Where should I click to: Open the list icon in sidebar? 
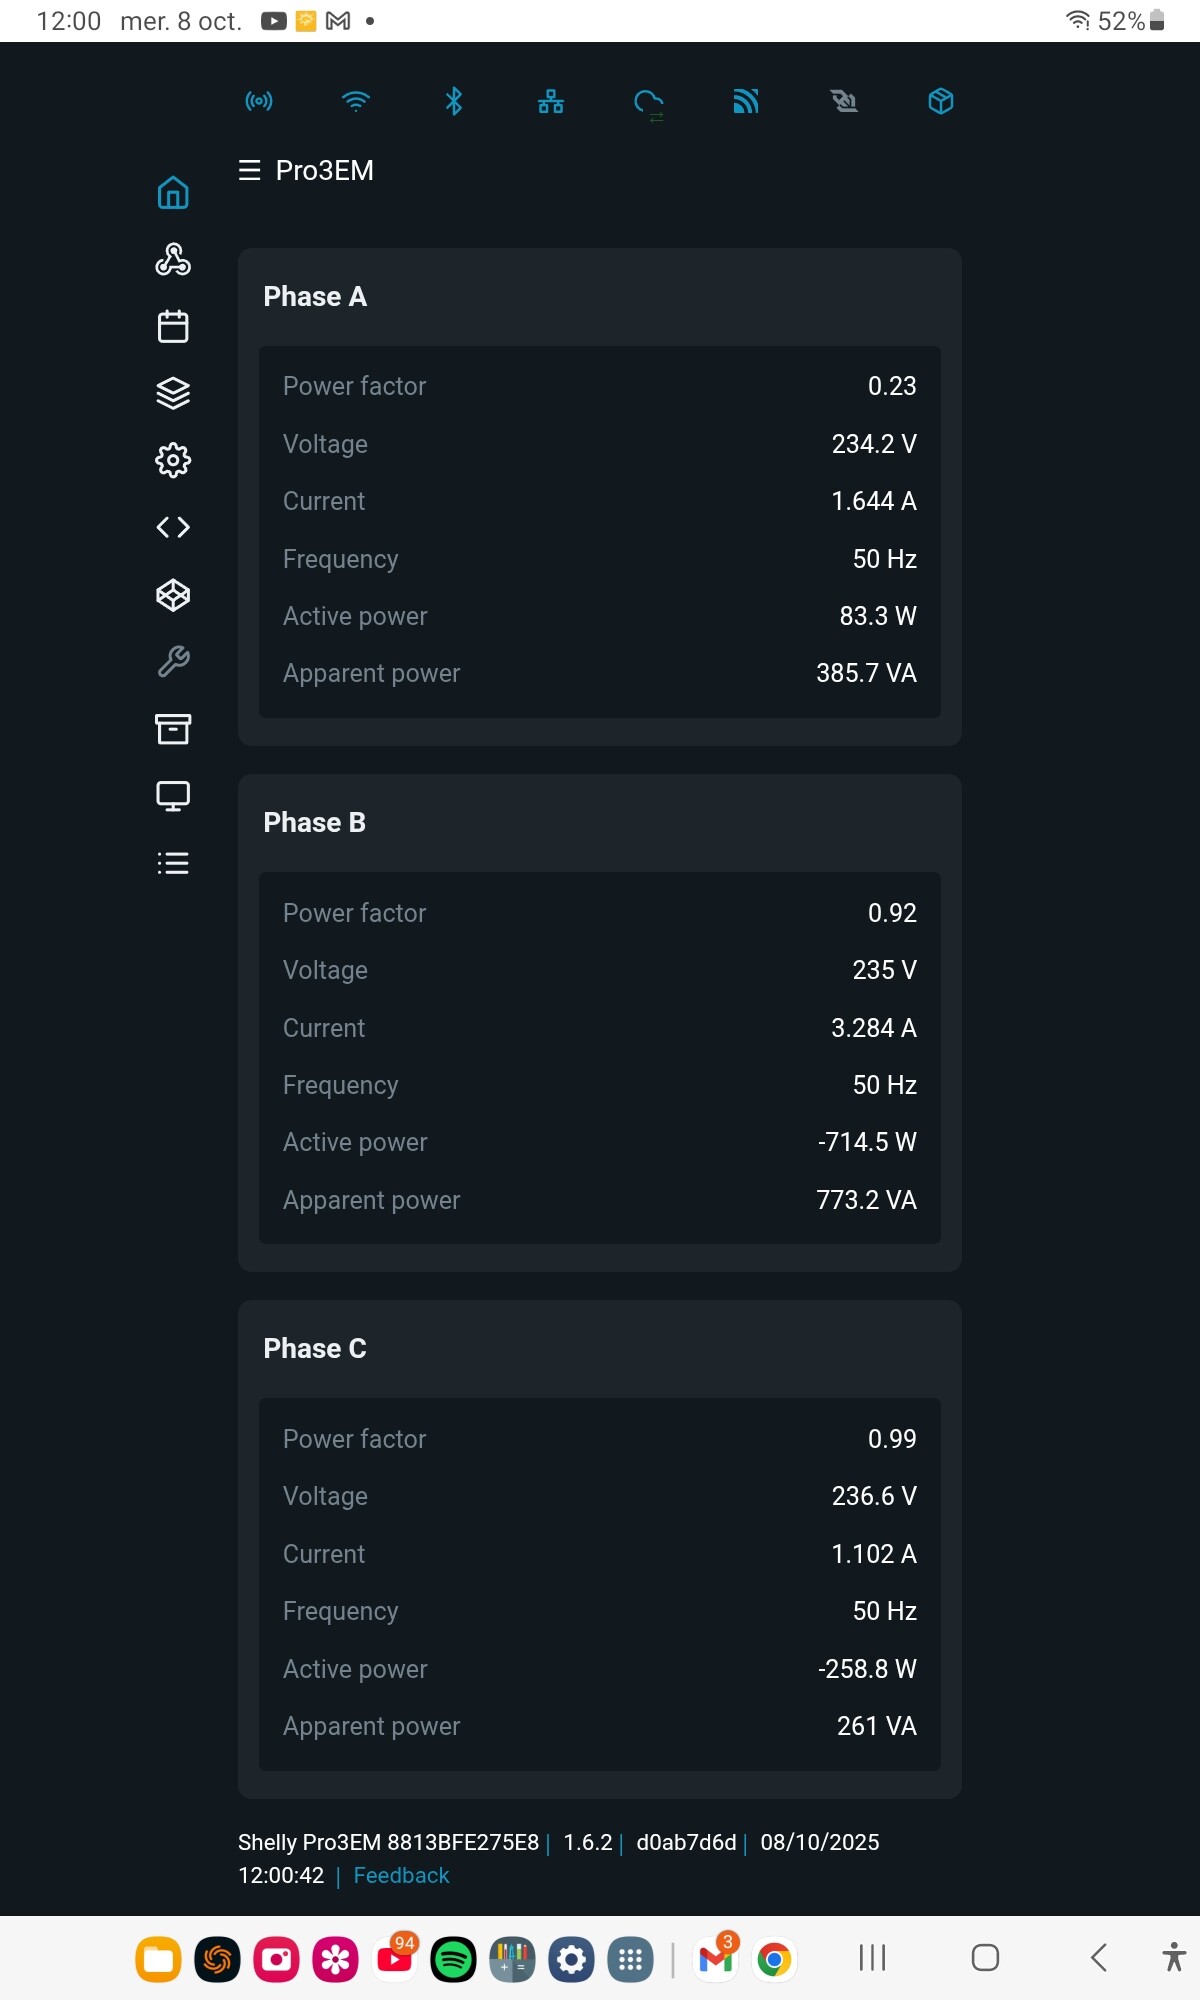173,863
